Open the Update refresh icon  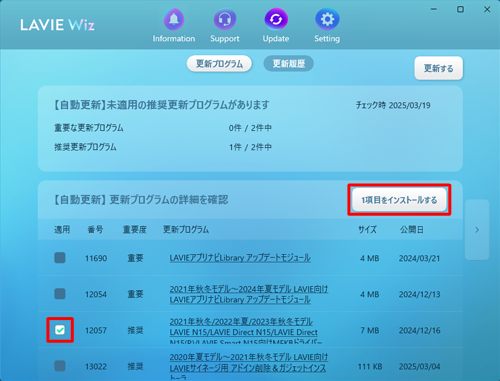pos(276,20)
